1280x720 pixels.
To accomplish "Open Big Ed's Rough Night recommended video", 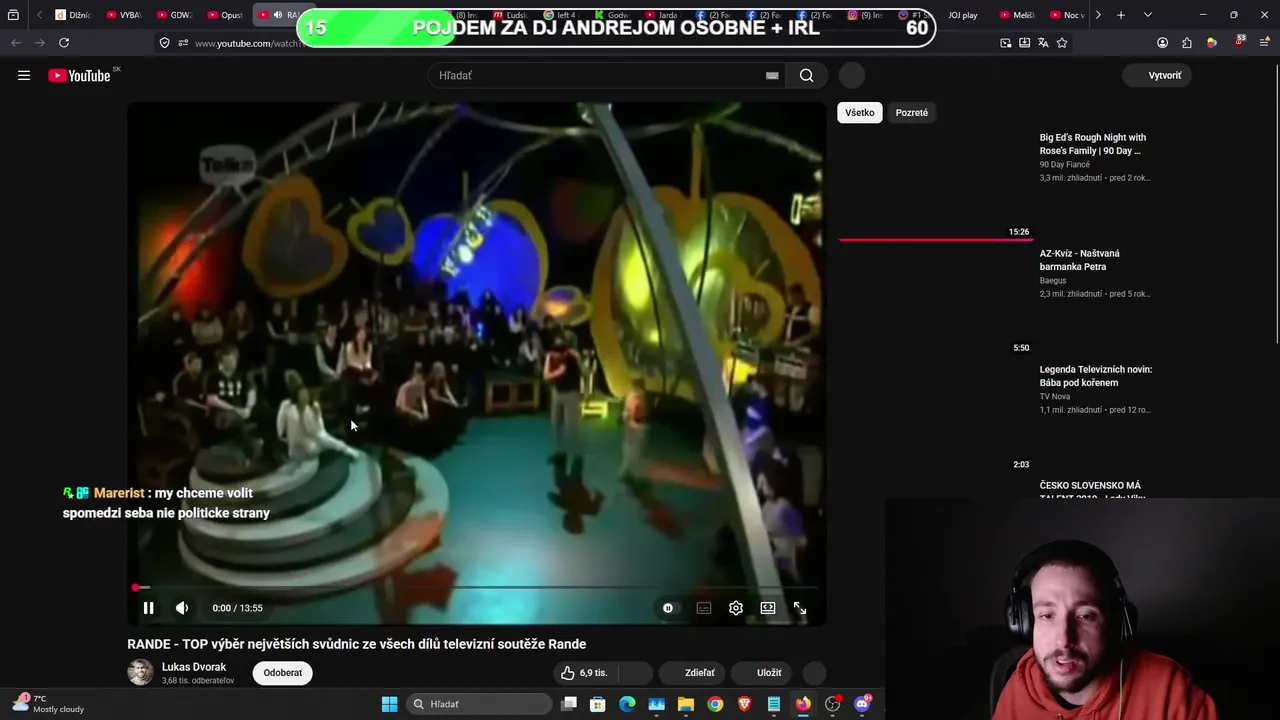I will pos(1094,144).
